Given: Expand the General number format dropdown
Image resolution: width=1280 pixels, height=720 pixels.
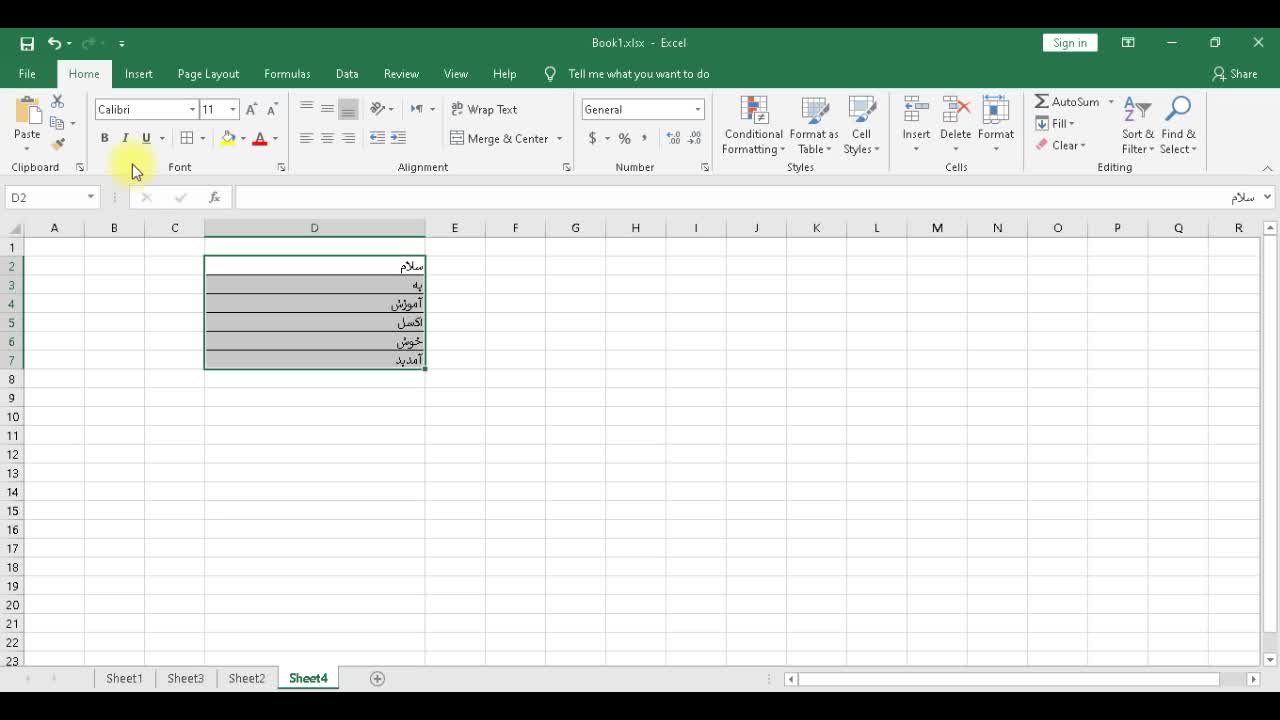Looking at the screenshot, I should click(697, 109).
